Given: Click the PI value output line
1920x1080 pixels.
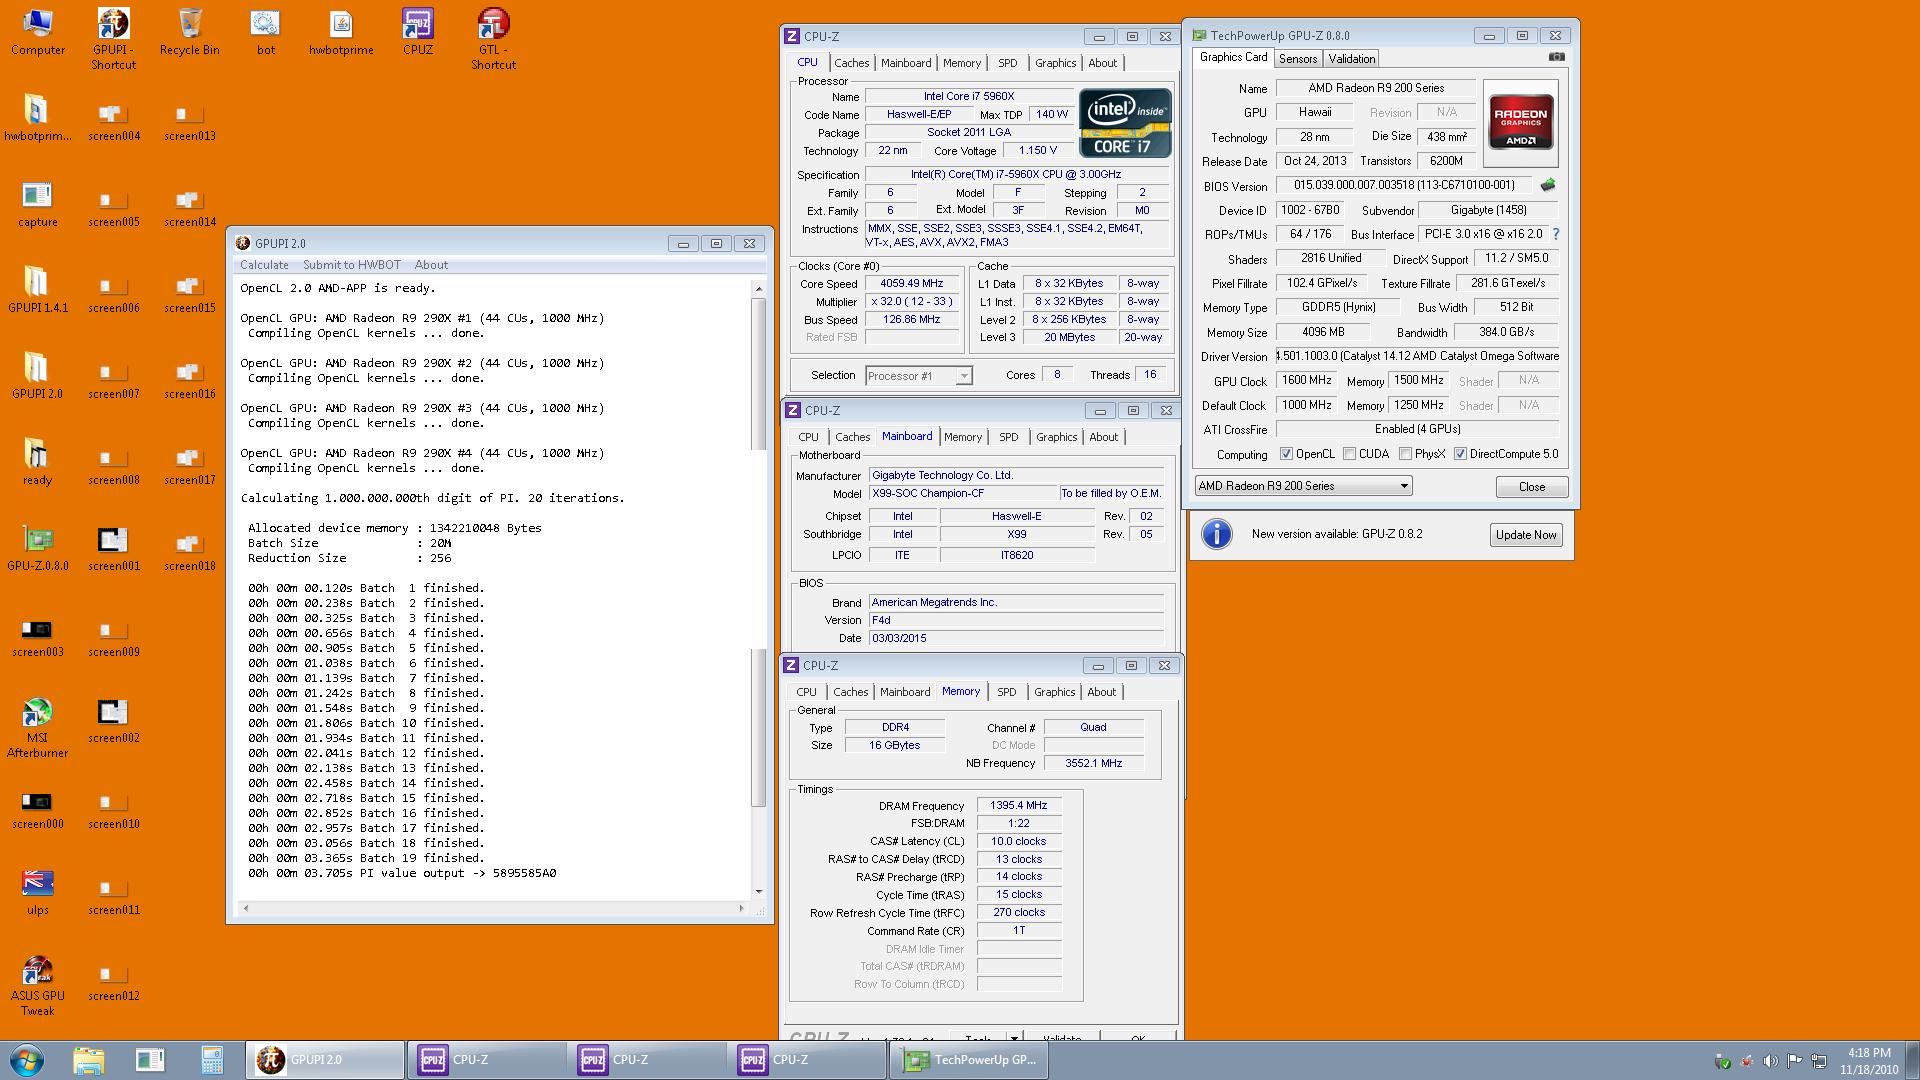Looking at the screenshot, I should (402, 873).
